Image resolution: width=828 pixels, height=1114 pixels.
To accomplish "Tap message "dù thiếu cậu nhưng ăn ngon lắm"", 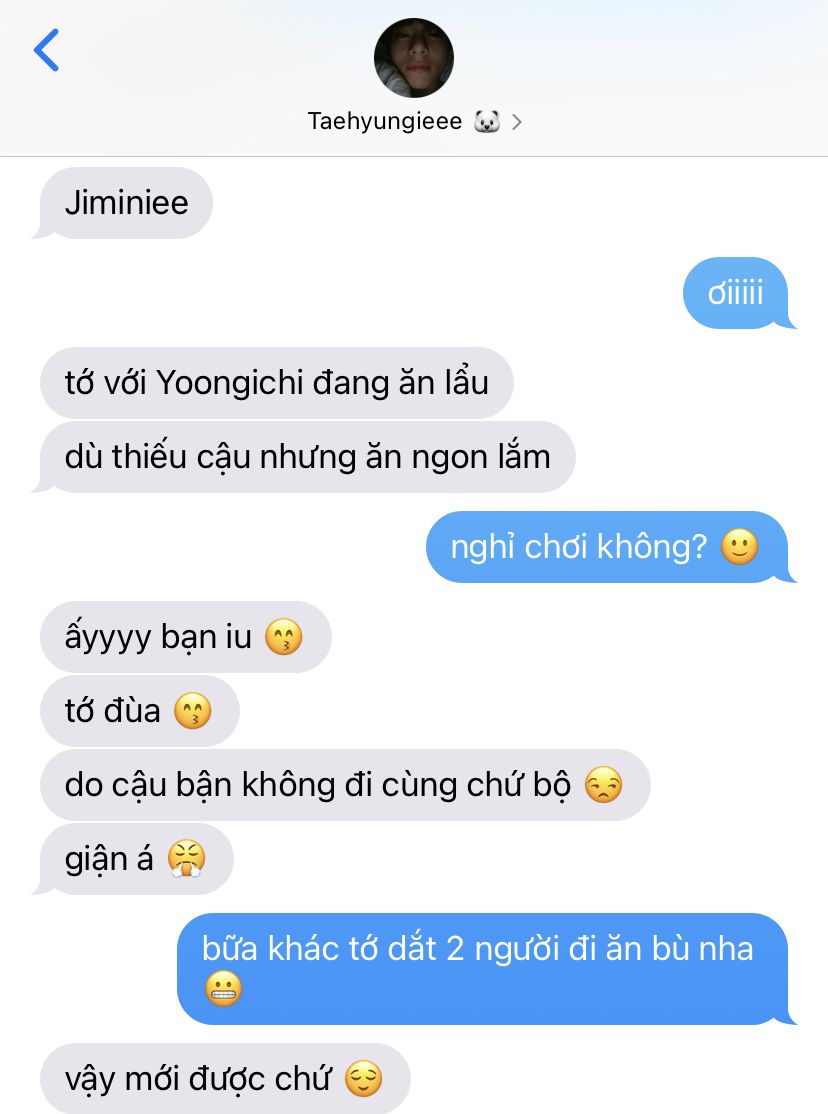I will coord(307,457).
